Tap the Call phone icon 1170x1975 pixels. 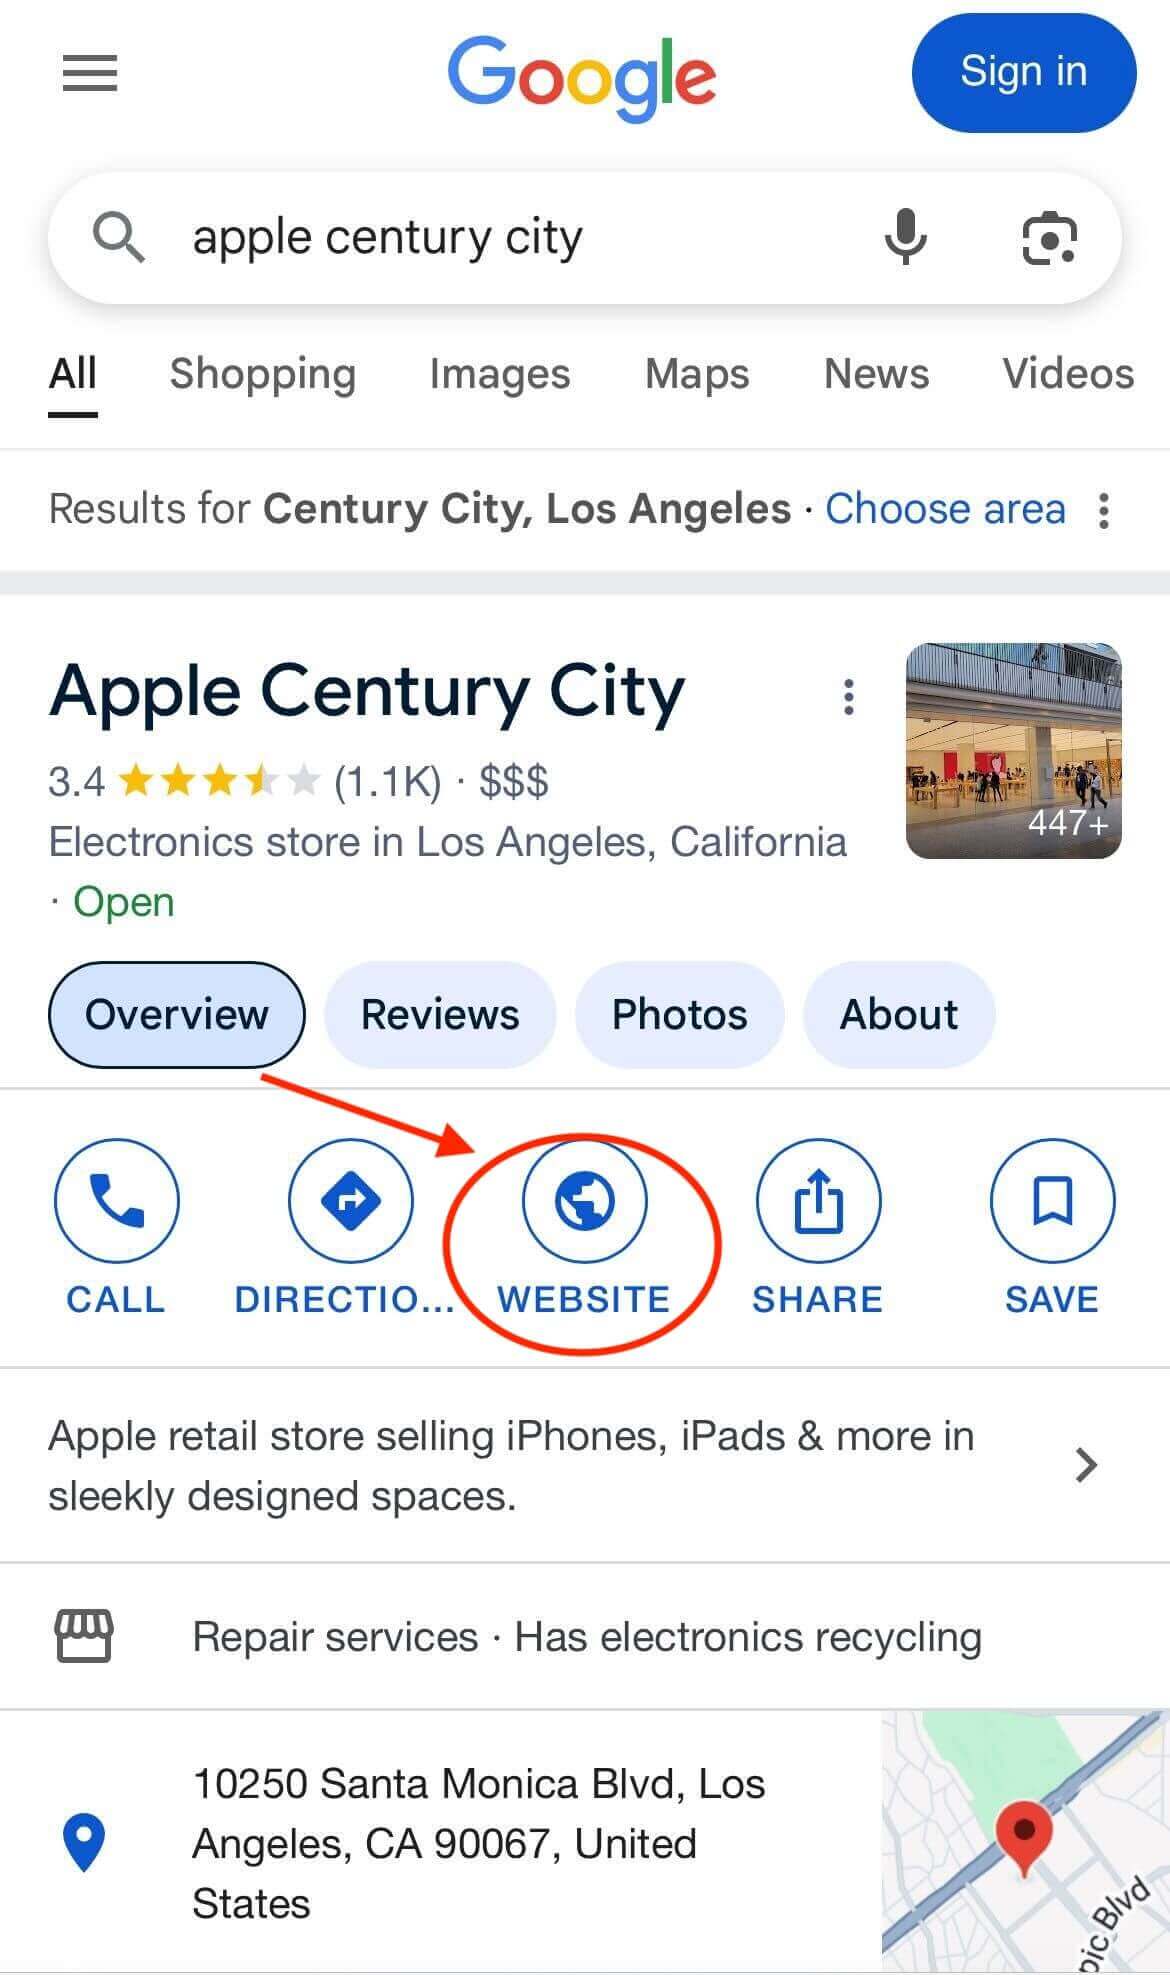point(117,1199)
